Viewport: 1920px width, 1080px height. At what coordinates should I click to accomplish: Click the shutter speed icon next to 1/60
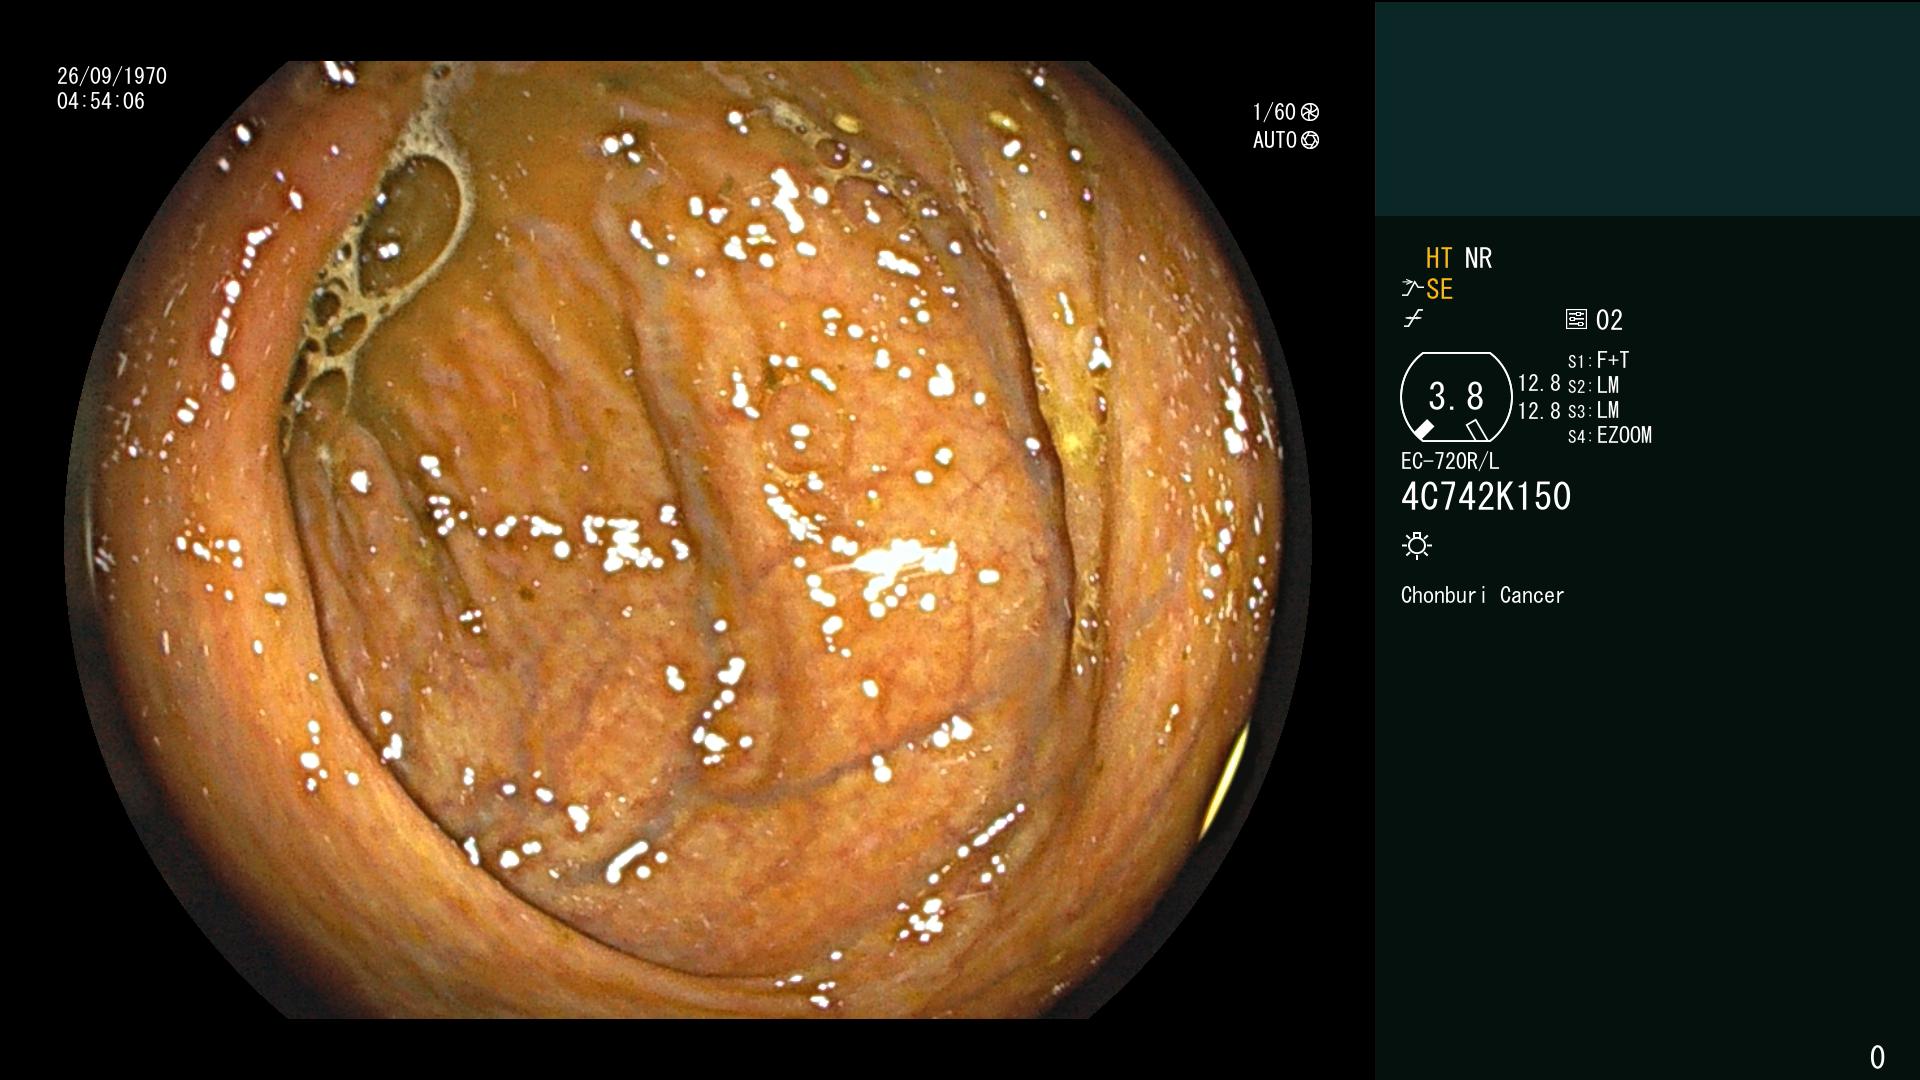[1310, 112]
